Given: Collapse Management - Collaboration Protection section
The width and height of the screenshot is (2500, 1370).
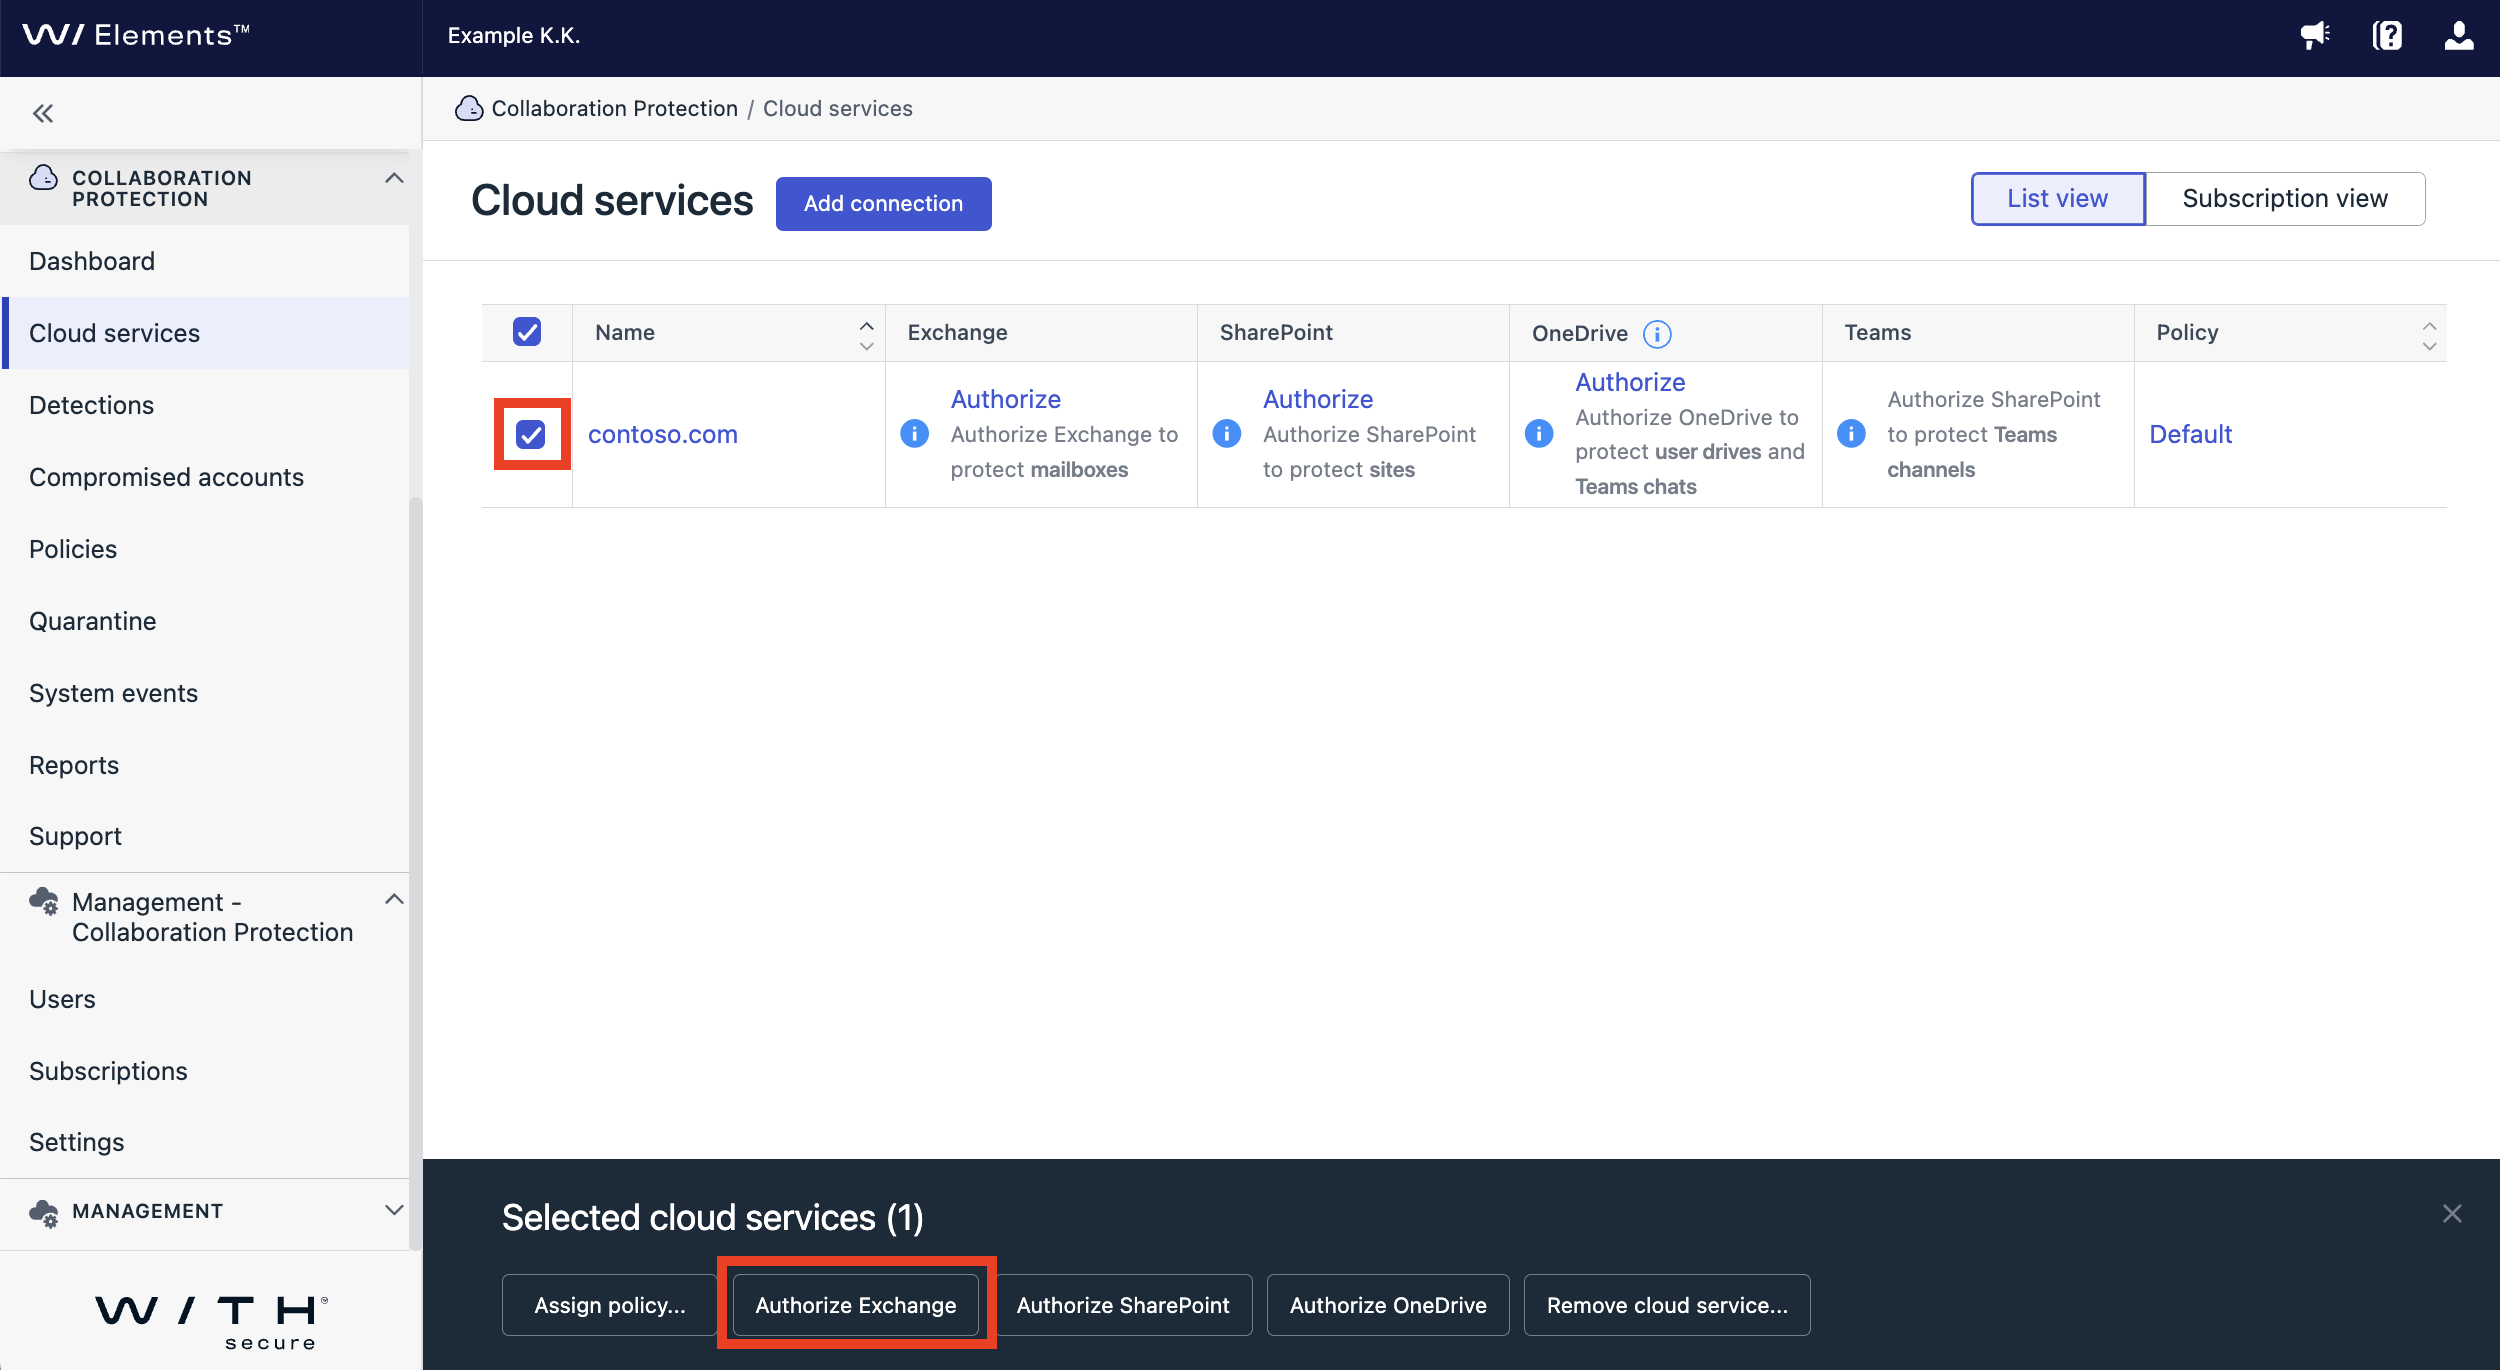Looking at the screenshot, I should [x=394, y=899].
